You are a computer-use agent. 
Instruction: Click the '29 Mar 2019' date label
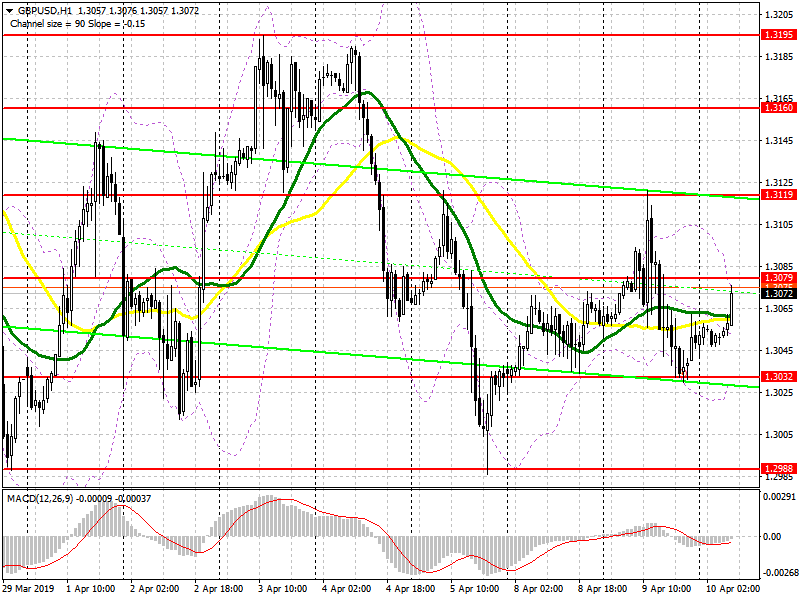[x=29, y=589]
